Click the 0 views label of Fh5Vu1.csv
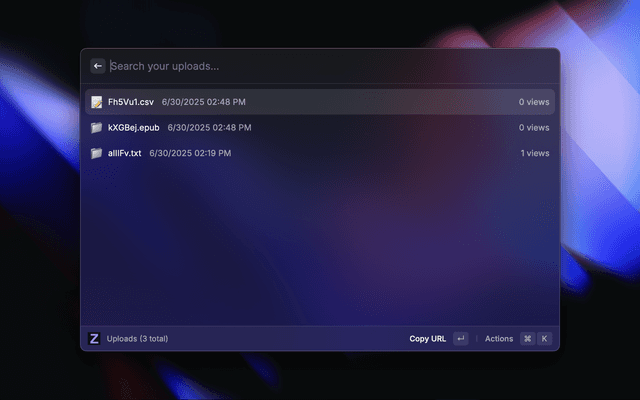Image resolution: width=640 pixels, height=400 pixels. point(534,102)
